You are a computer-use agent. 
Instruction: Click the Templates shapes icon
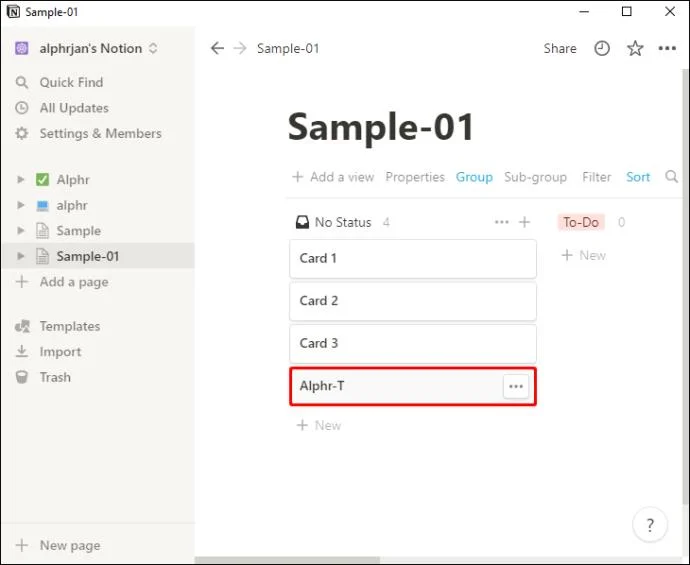pyautogui.click(x=22, y=326)
